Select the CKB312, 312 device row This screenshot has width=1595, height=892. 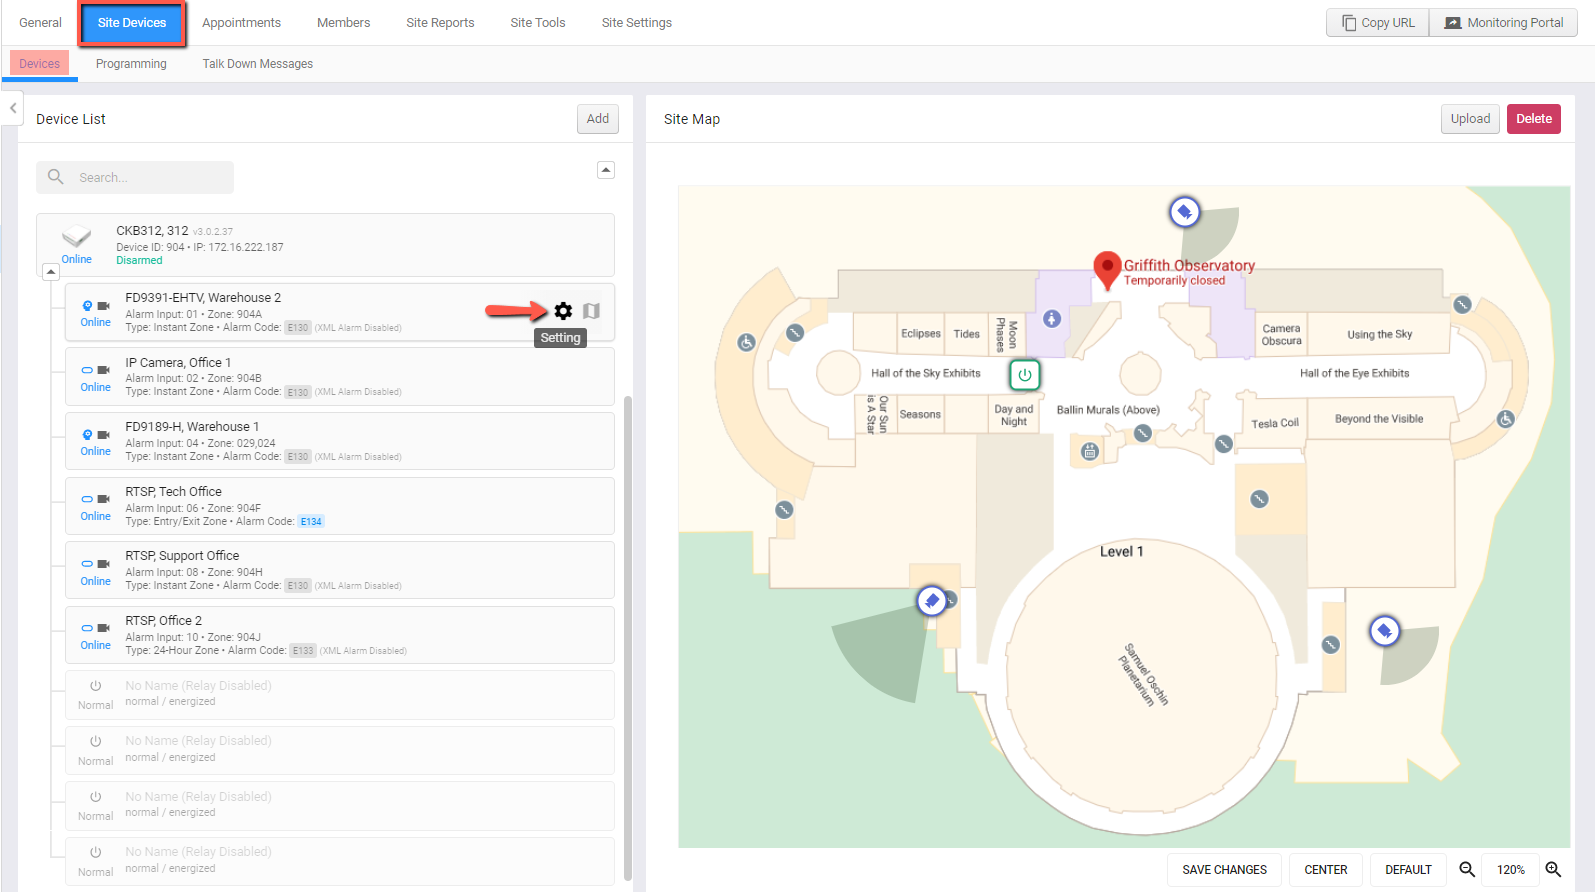(x=325, y=245)
